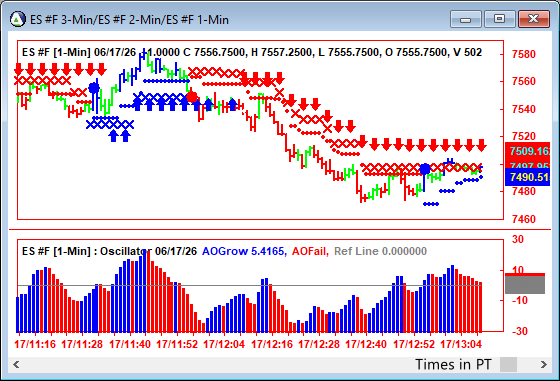Click the price chart header text ES #F [1-Min]
This screenshot has width=560, height=381.
coord(56,52)
